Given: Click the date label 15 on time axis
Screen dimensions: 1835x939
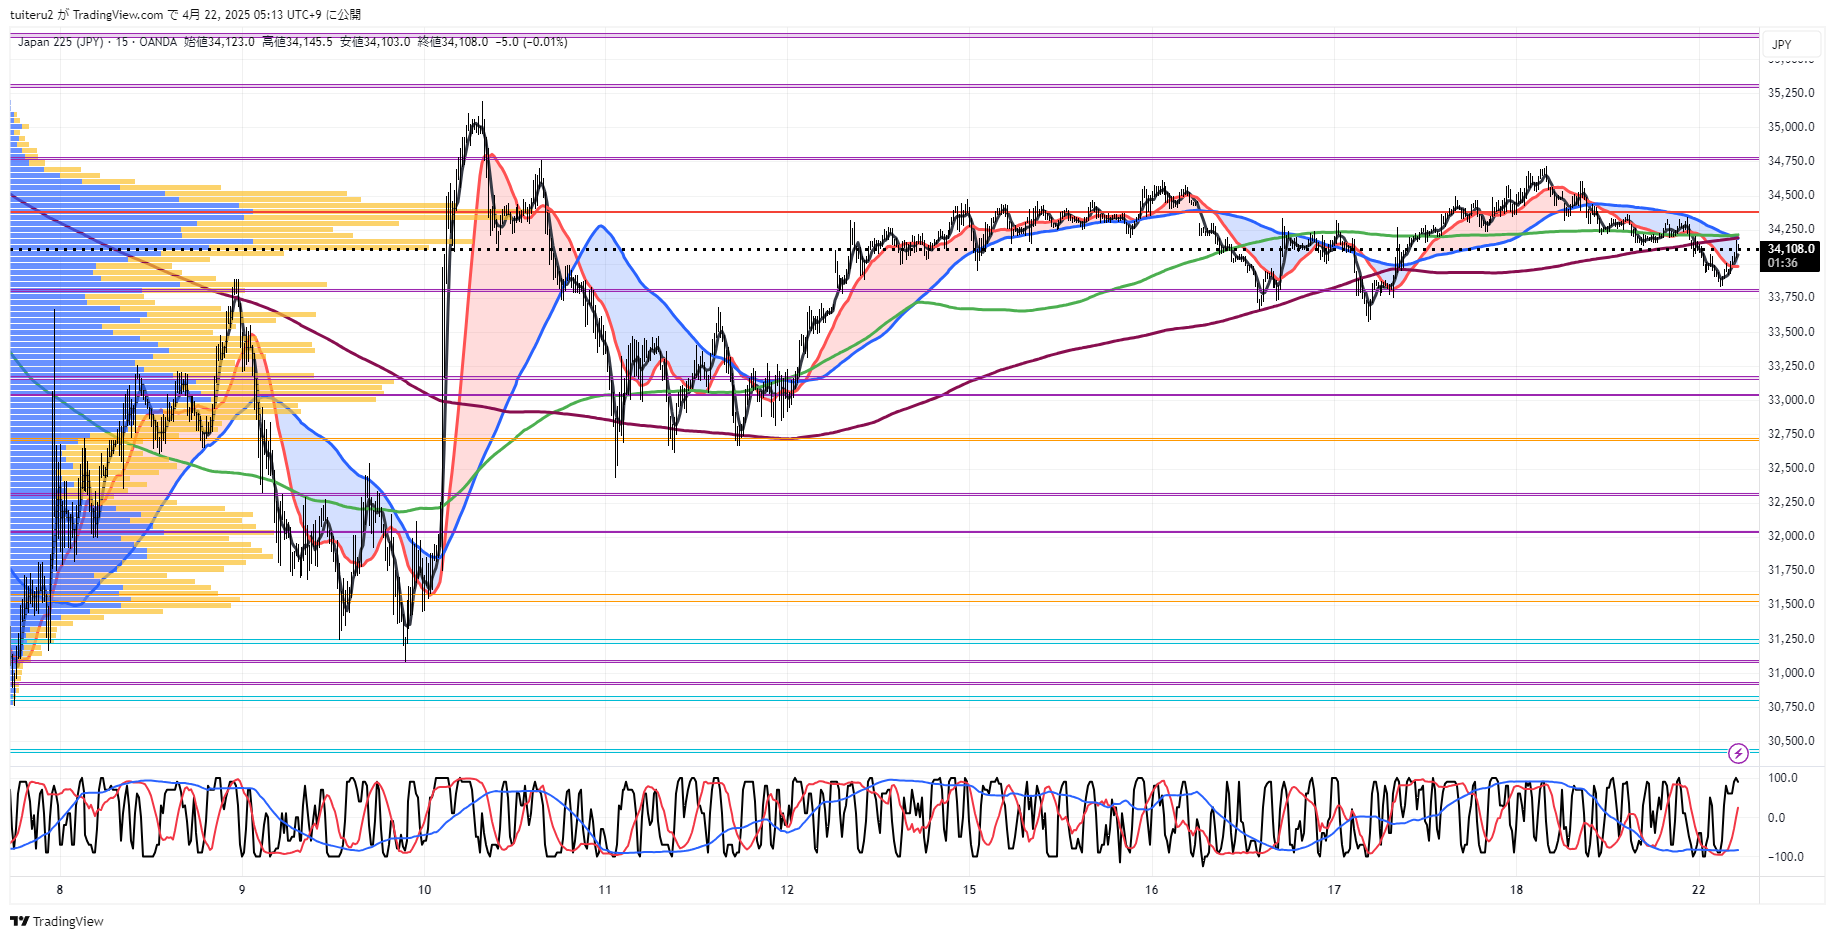Looking at the screenshot, I should click(x=969, y=889).
